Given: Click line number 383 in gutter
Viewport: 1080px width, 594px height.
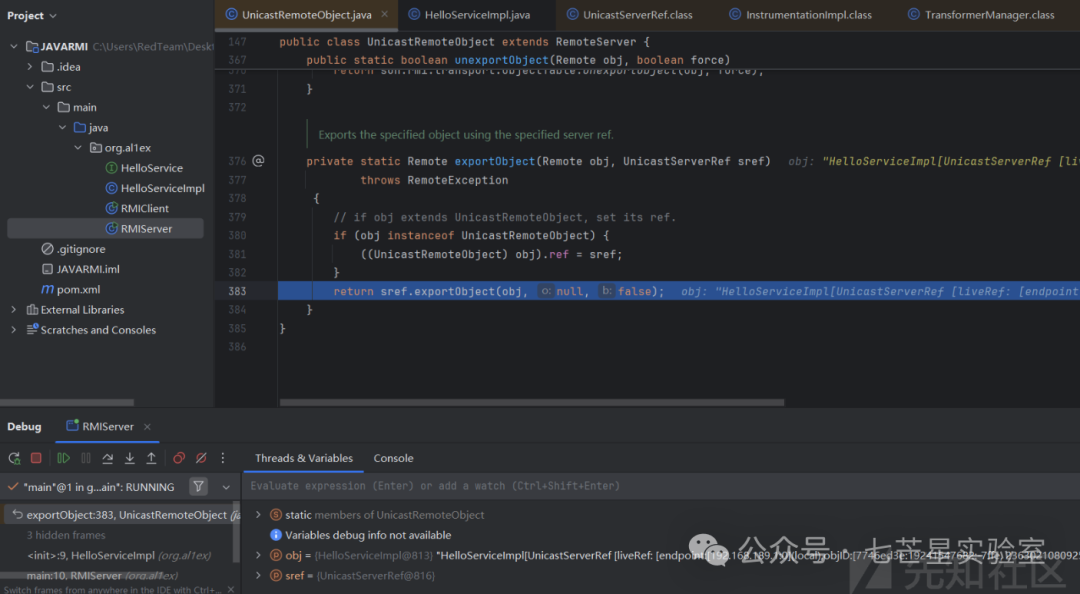Looking at the screenshot, I should click(x=237, y=291).
